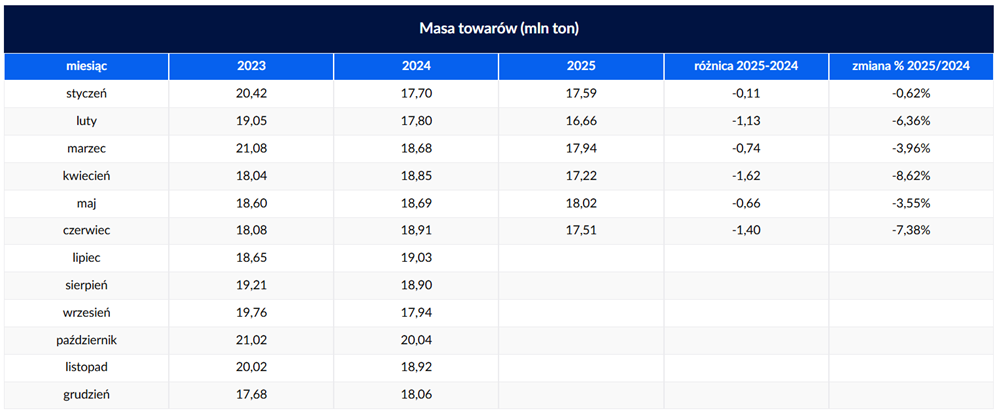Select the "luty" row label

pos(86,121)
